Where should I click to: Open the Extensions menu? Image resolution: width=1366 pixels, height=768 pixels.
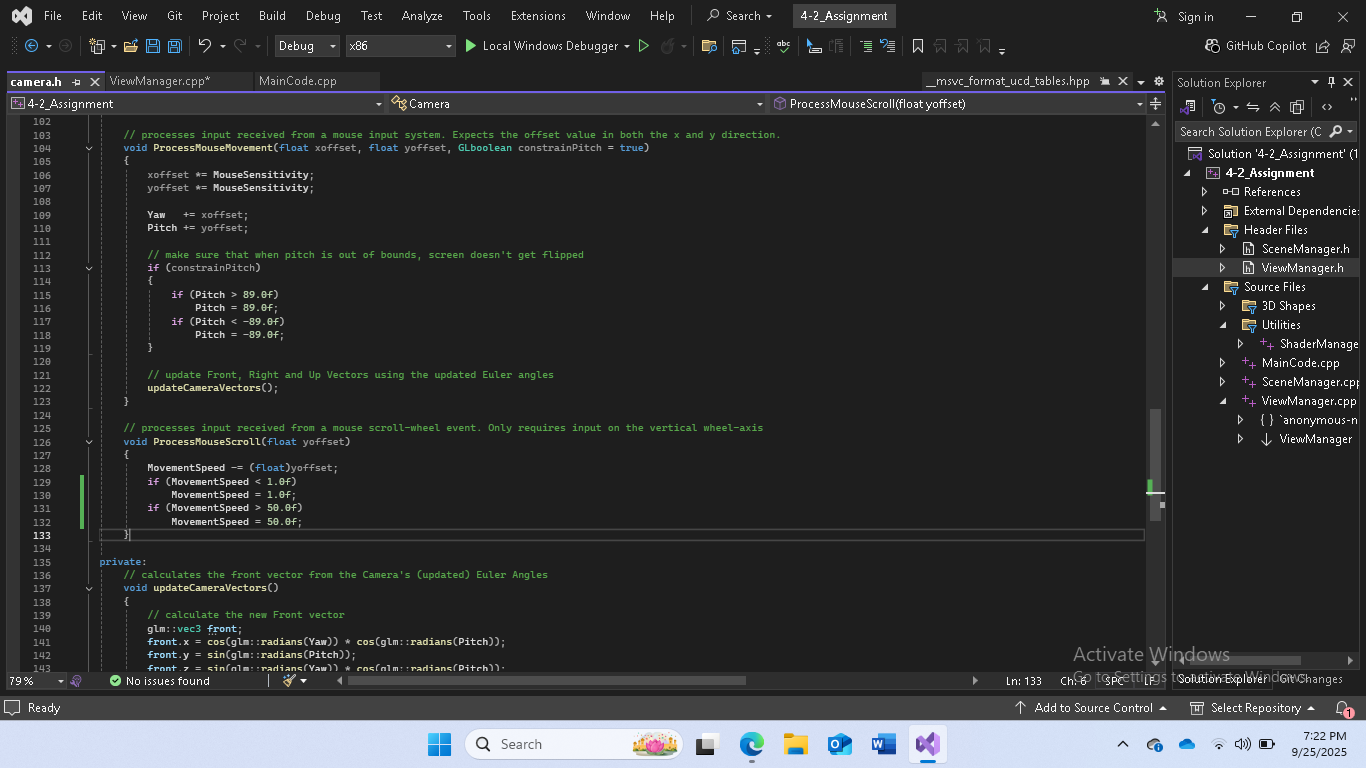[538, 16]
